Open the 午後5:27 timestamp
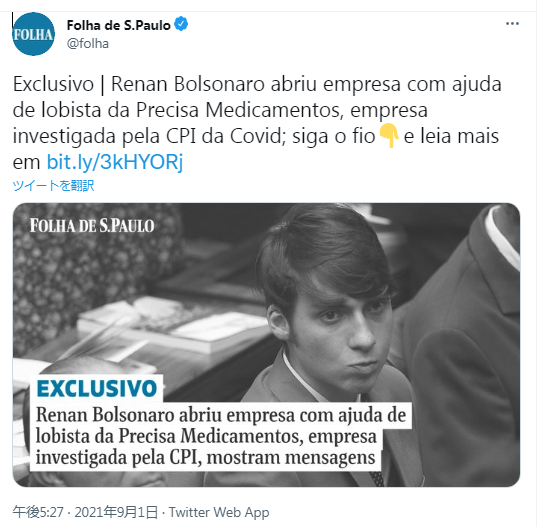 38,512
